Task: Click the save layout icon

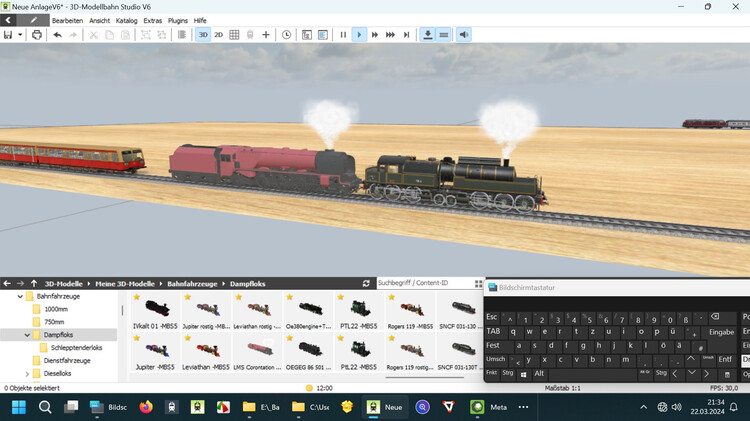Action: click(8, 35)
